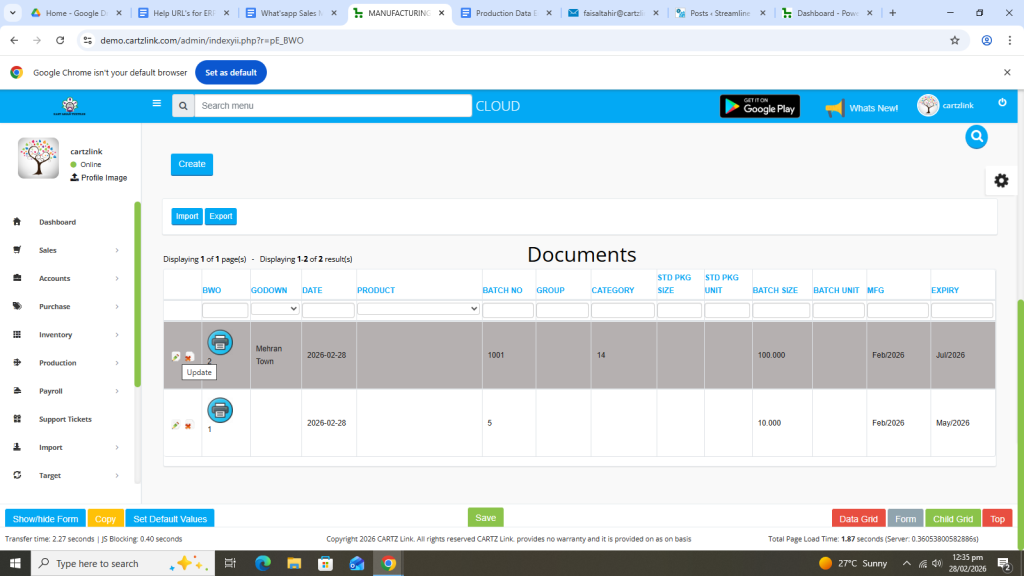The image size is (1024, 576).
Task: Click the print icon for BWO 1
Action: [x=220, y=409]
